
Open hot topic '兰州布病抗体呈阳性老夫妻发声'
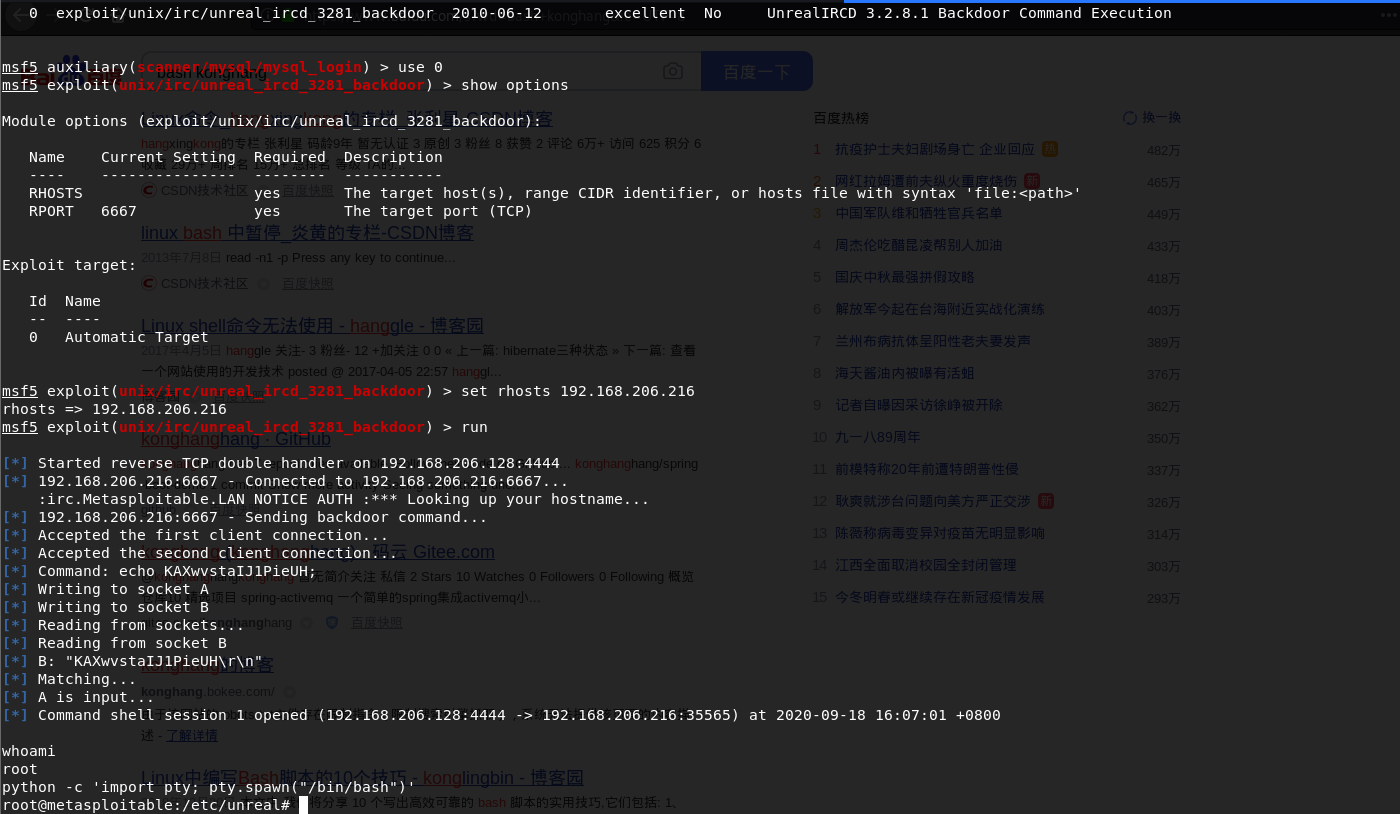click(933, 341)
